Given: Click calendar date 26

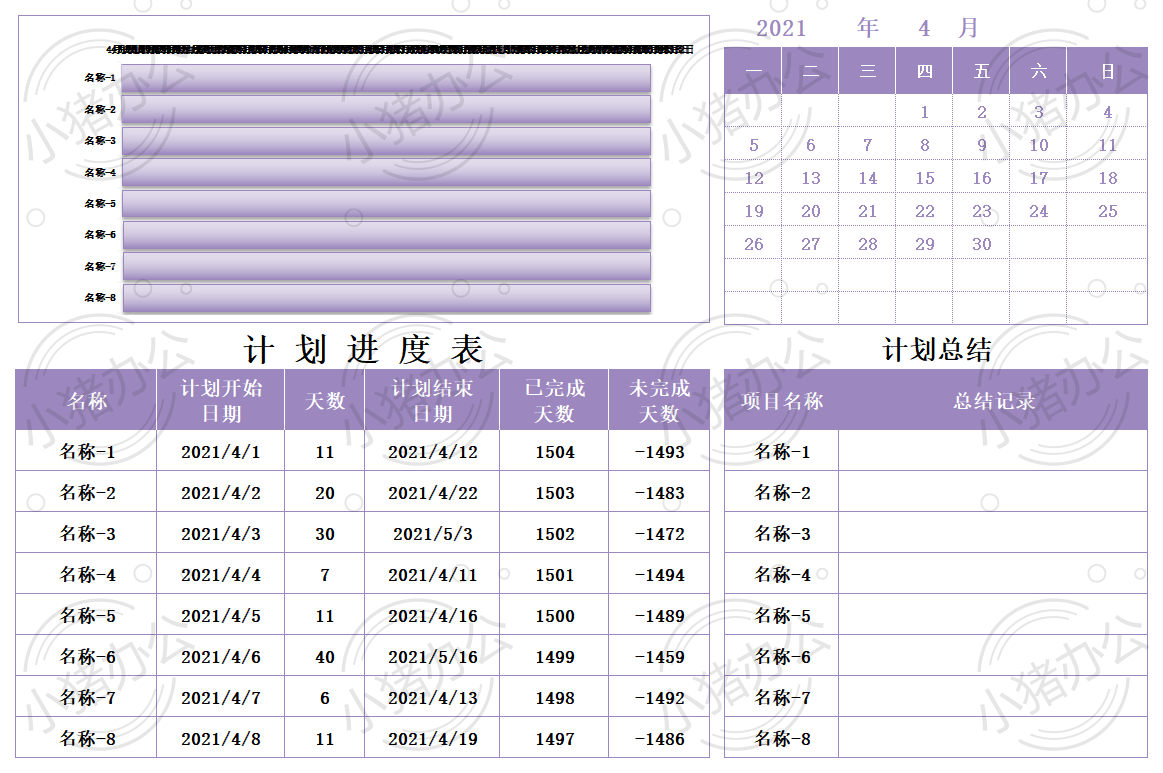Looking at the screenshot, I should [754, 244].
